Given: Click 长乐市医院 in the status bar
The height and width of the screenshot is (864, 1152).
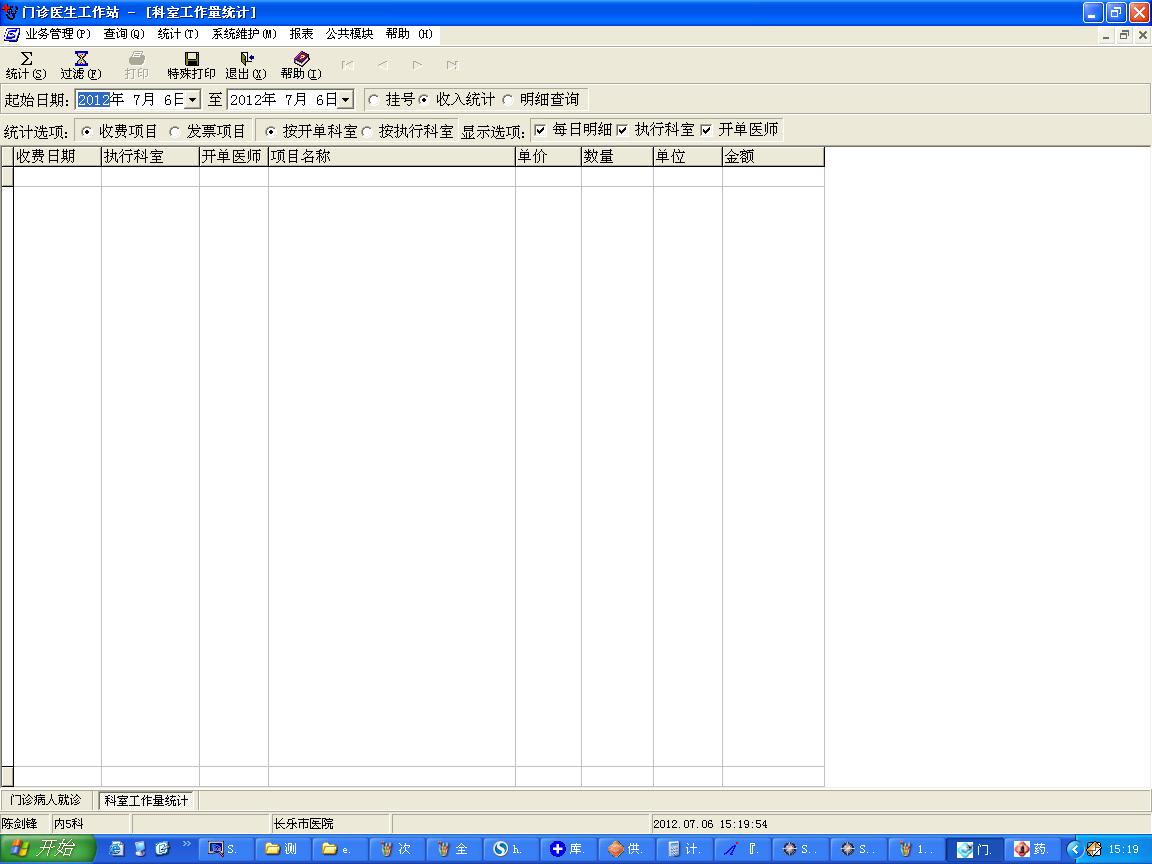Looking at the screenshot, I should click(x=303, y=824).
